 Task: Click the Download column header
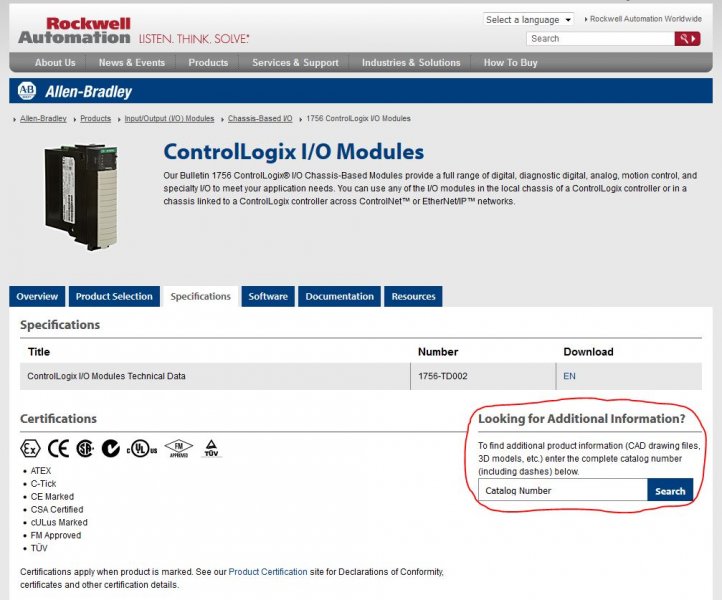click(588, 352)
